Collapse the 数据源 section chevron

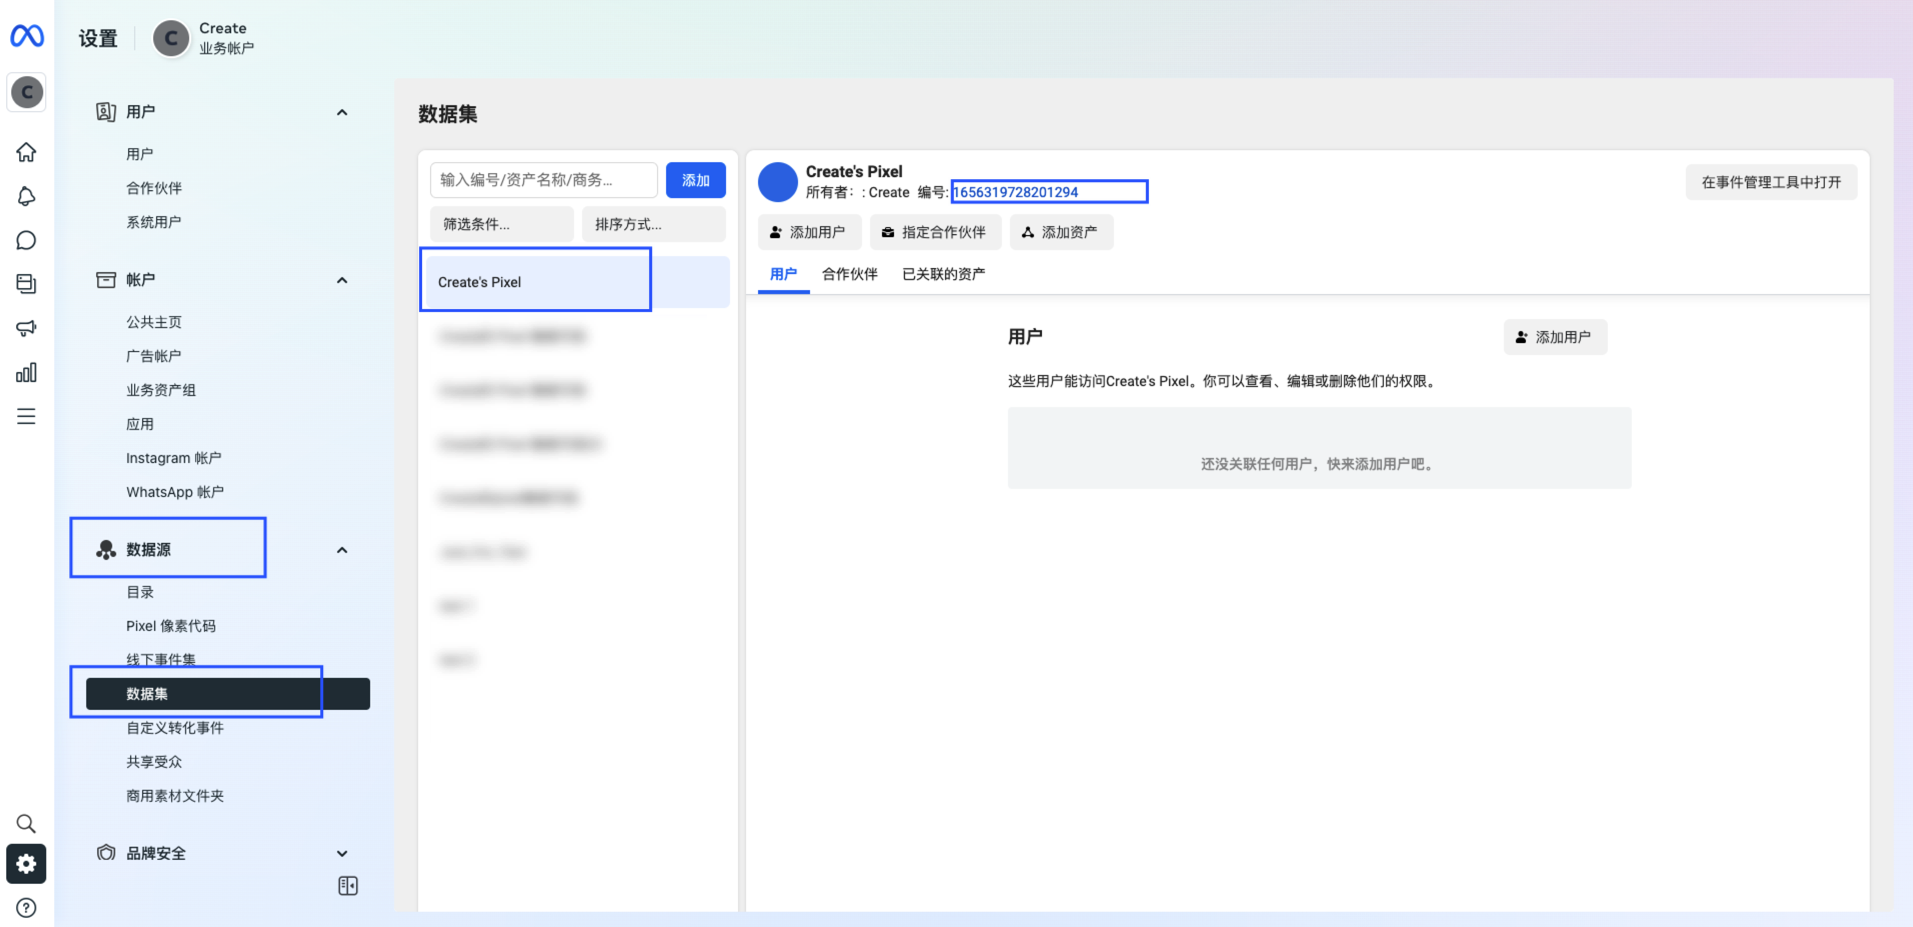342,550
